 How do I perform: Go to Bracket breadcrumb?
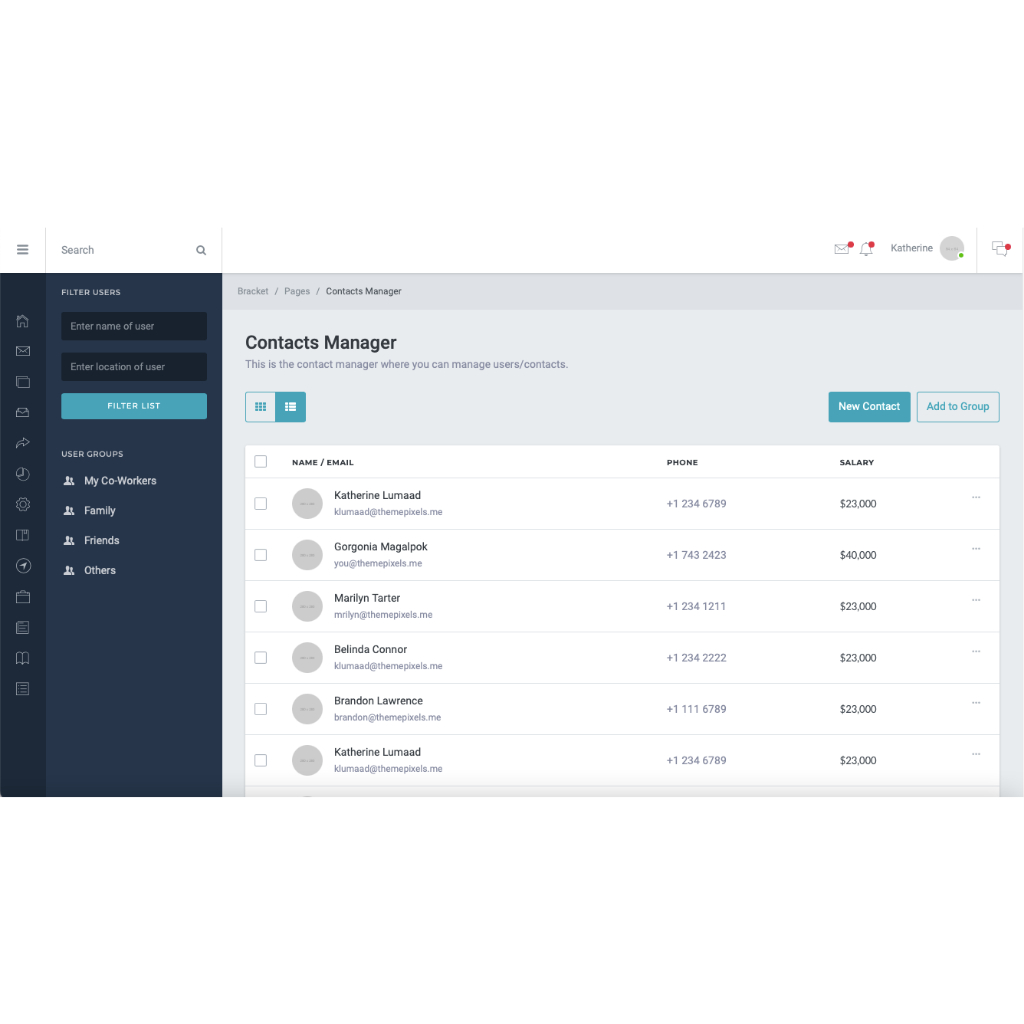(253, 291)
